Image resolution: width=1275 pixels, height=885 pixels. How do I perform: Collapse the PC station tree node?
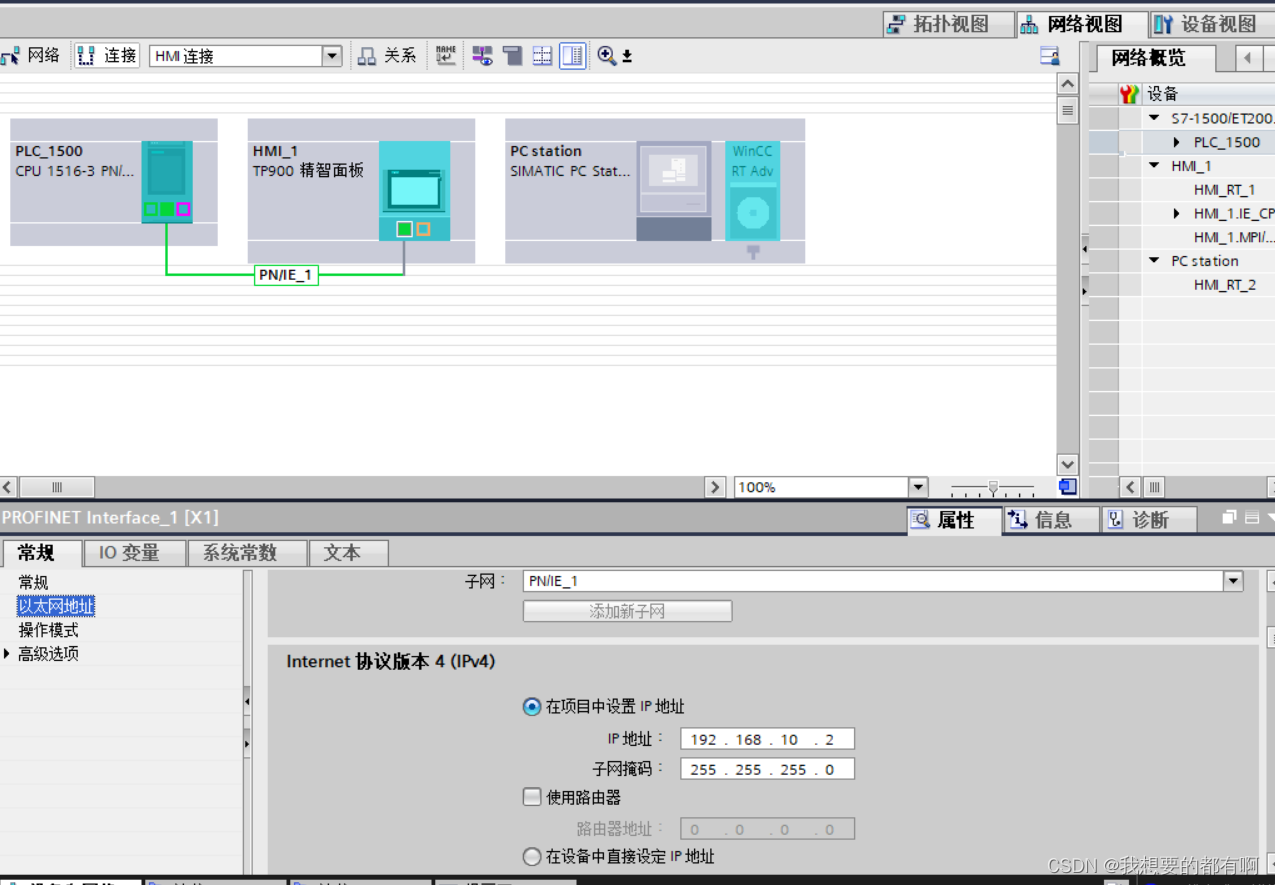[x=1155, y=261]
